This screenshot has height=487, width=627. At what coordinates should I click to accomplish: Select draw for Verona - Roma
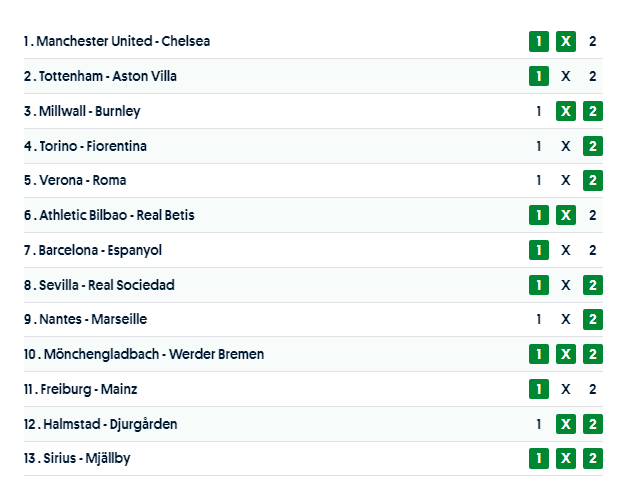pos(566,181)
